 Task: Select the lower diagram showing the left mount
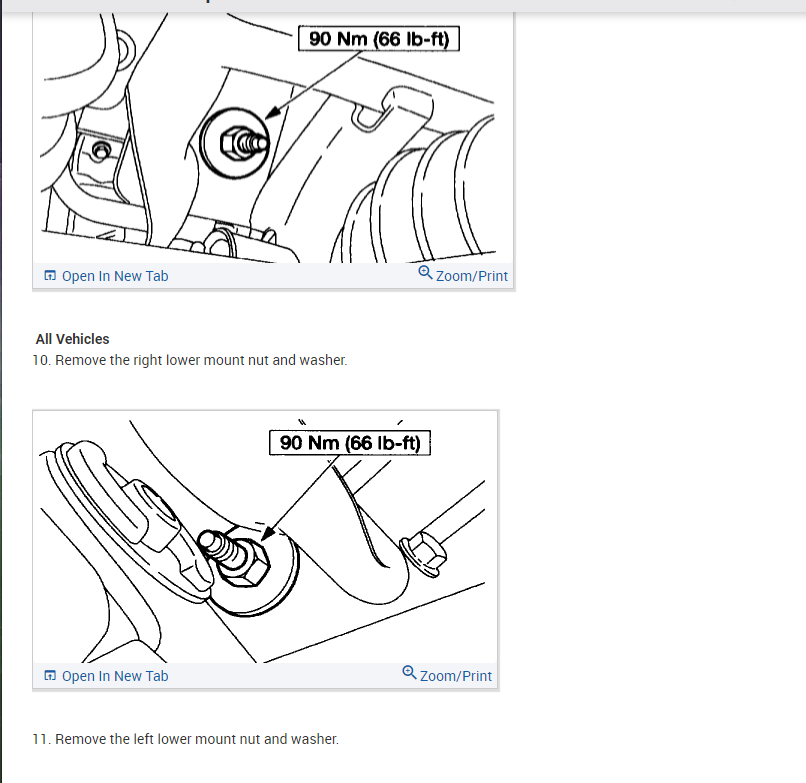(x=266, y=537)
